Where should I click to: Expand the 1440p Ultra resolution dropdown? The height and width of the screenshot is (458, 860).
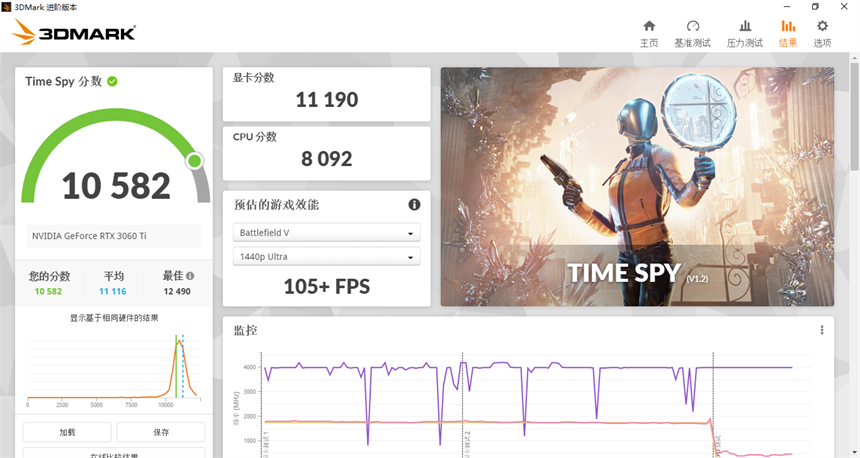coord(326,256)
